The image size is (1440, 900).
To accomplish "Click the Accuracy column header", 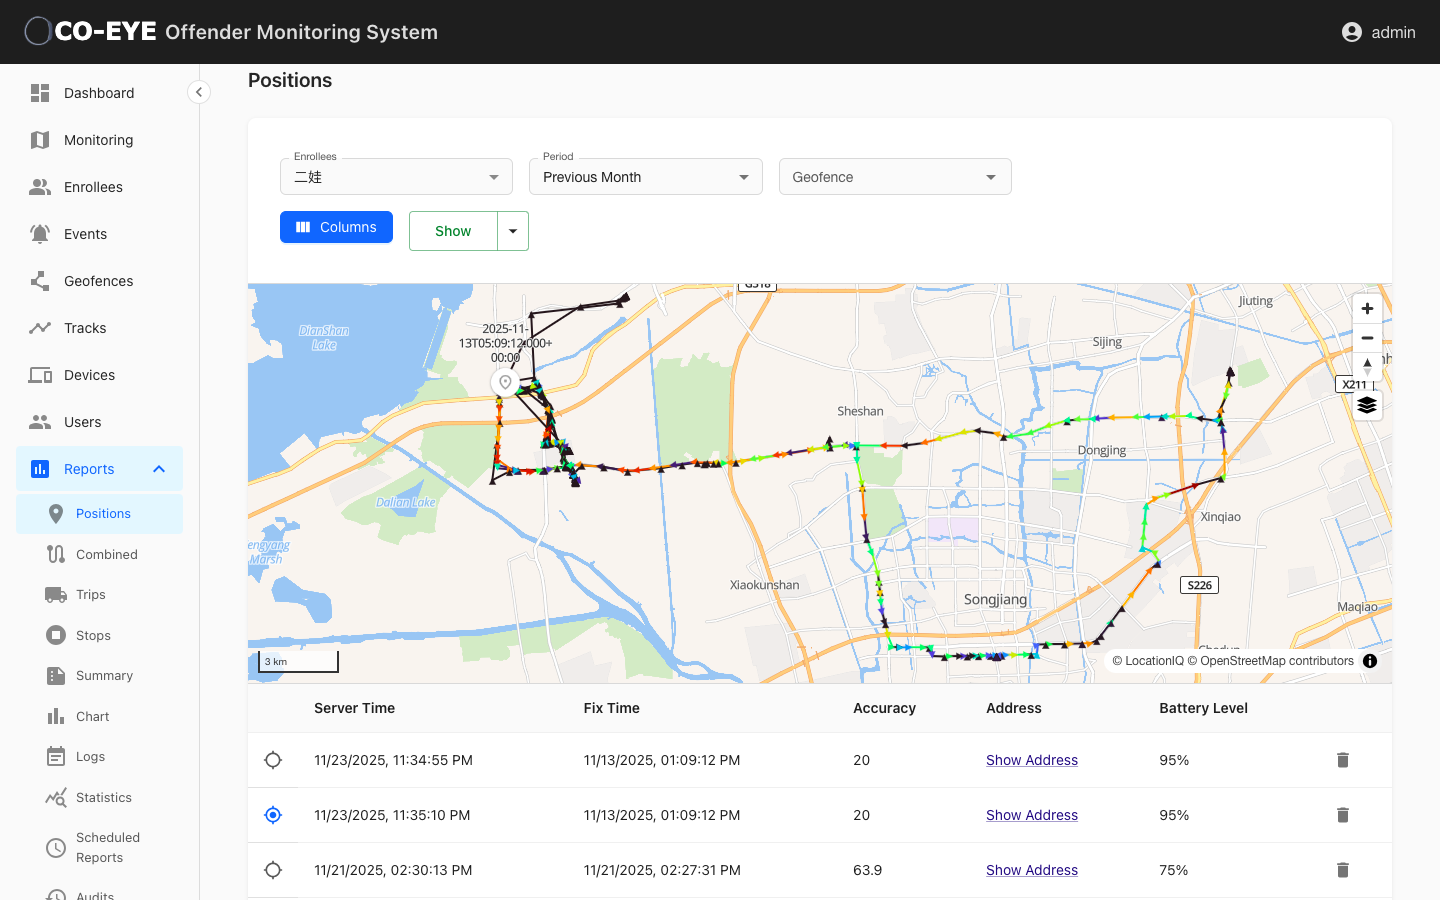I will pyautogui.click(x=884, y=708).
